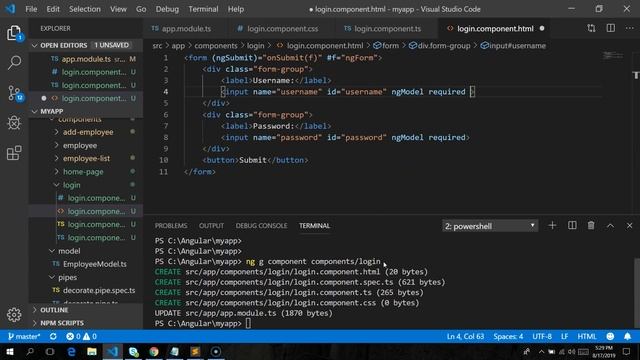Click the editor minimap
This screenshot has height=360, width=640.
(613, 56)
